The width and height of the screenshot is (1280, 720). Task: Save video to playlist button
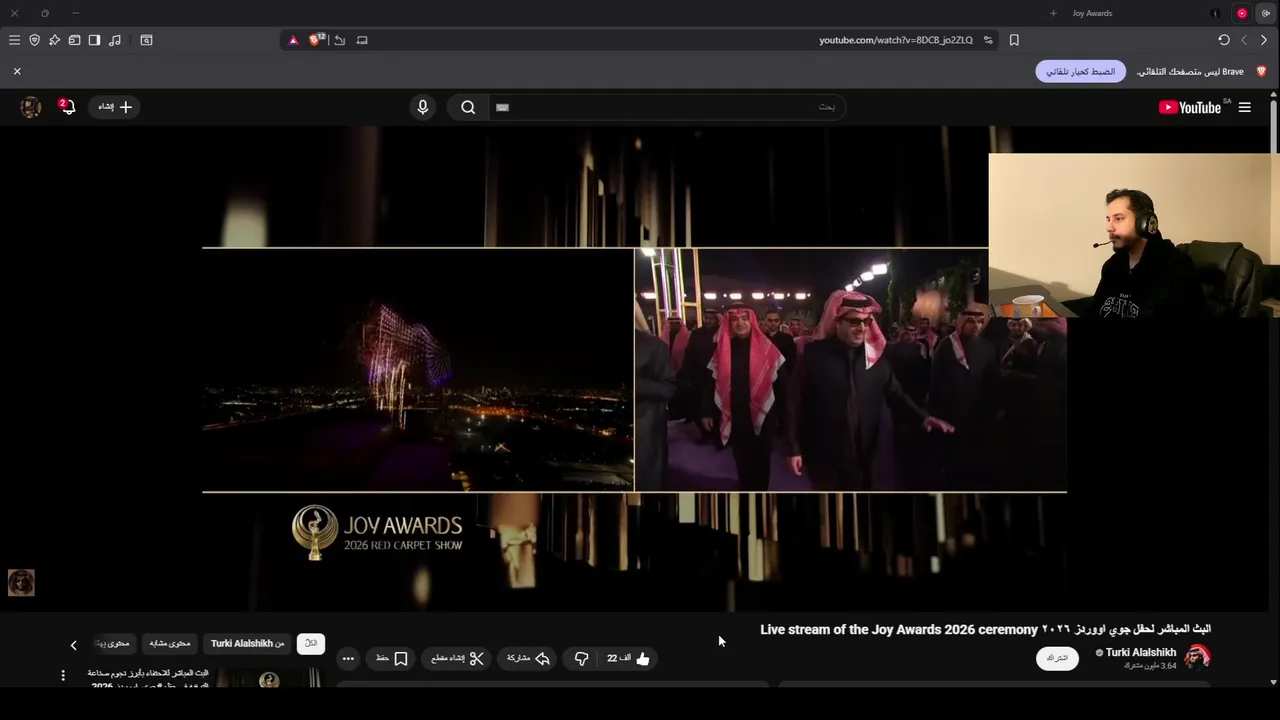[x=391, y=658]
